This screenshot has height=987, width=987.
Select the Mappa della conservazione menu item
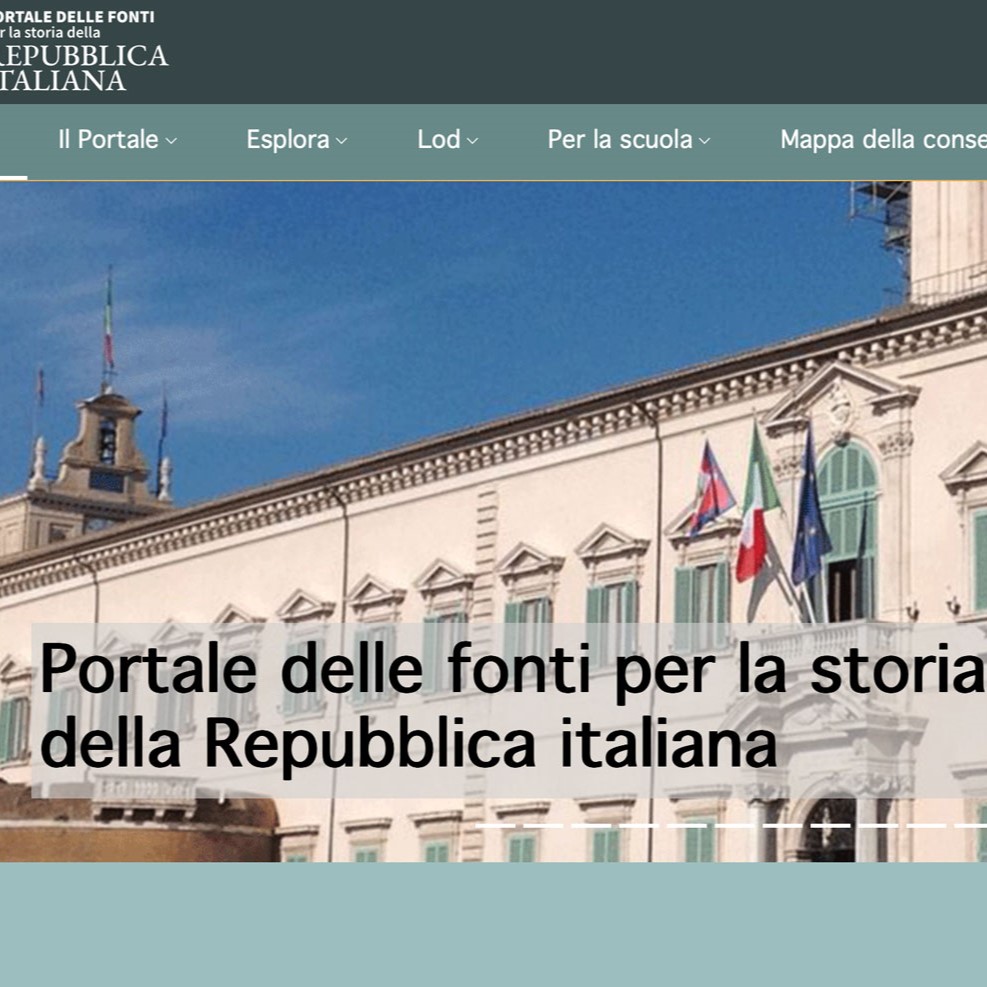click(x=883, y=140)
